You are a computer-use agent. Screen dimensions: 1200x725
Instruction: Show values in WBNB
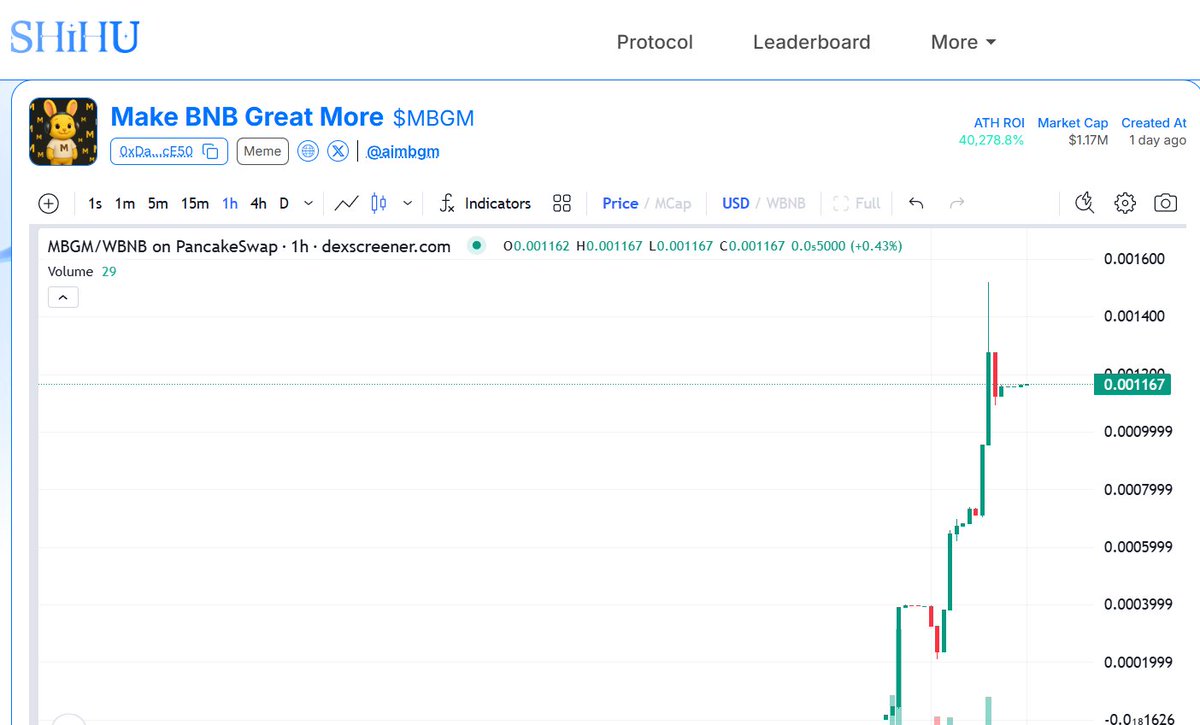tap(786, 203)
